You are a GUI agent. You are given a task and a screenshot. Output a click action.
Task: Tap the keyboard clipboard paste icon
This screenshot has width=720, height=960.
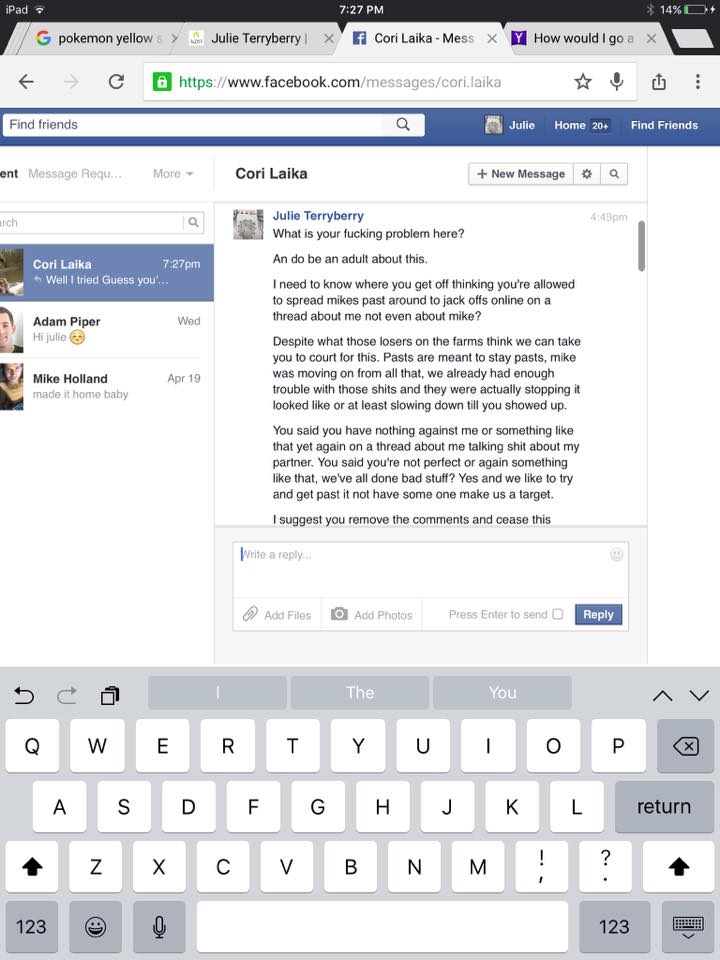[x=110, y=695]
